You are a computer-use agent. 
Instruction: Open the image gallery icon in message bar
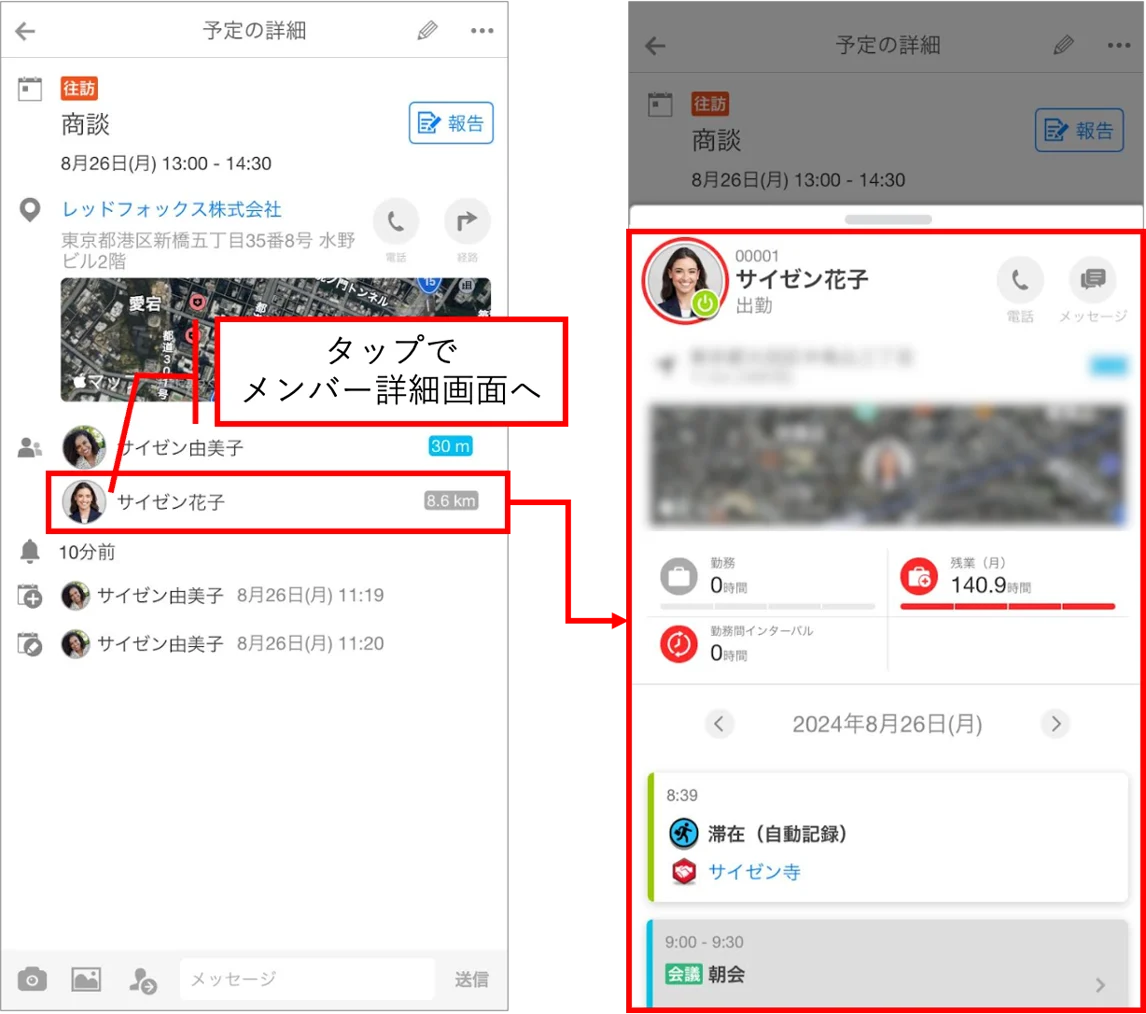pos(86,979)
